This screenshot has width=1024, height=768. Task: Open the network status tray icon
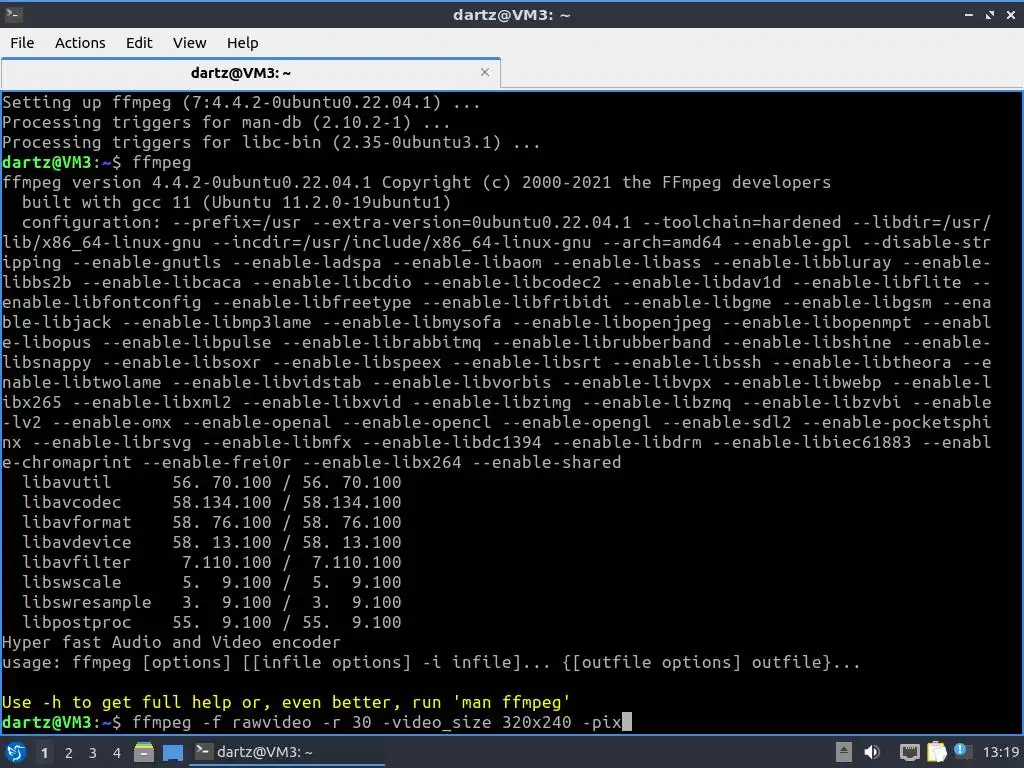tap(909, 752)
